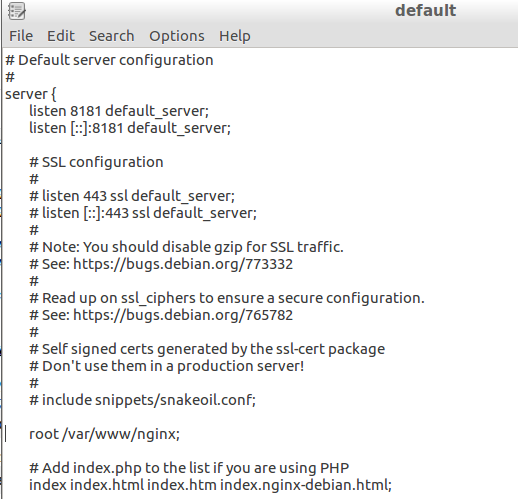Screen dimensions: 518x499
Task: Open the Search menu
Action: (x=112, y=36)
